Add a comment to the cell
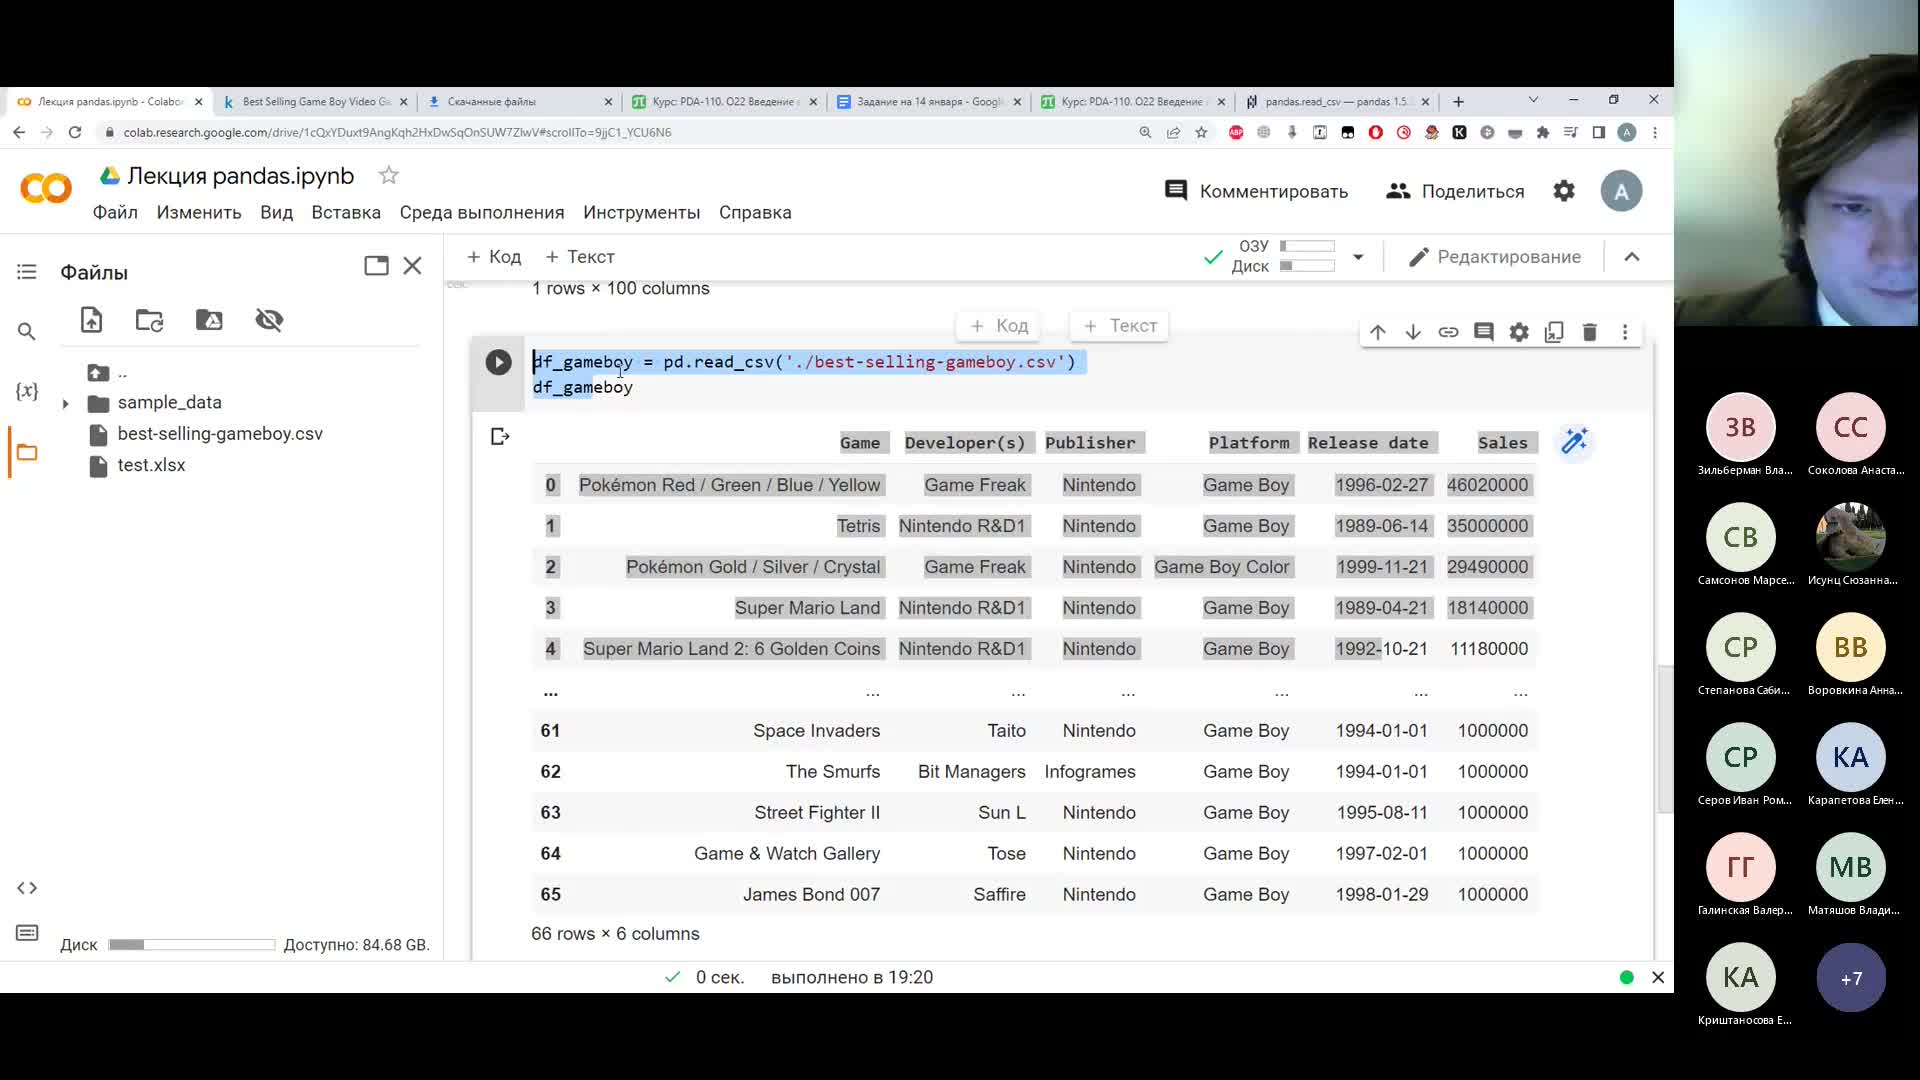1920x1080 pixels. click(1484, 332)
